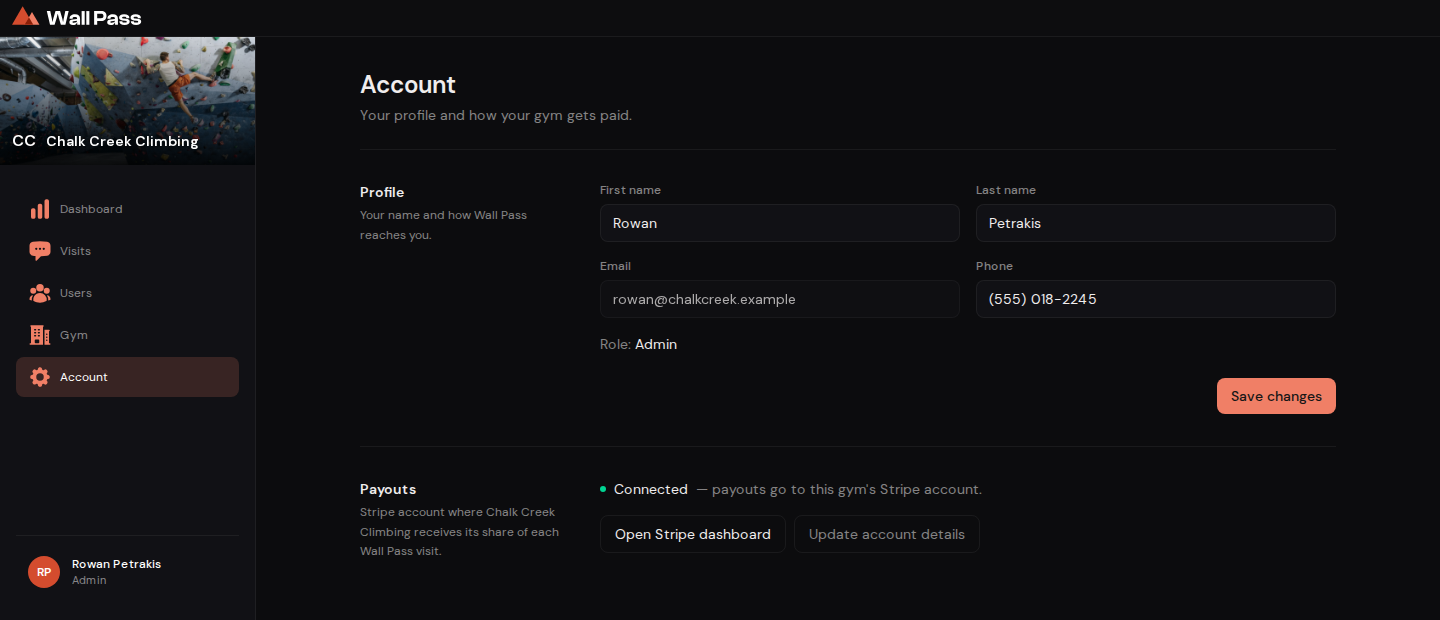
Task: Focus the Email field rowan@chalkcreek.example
Action: pos(780,299)
